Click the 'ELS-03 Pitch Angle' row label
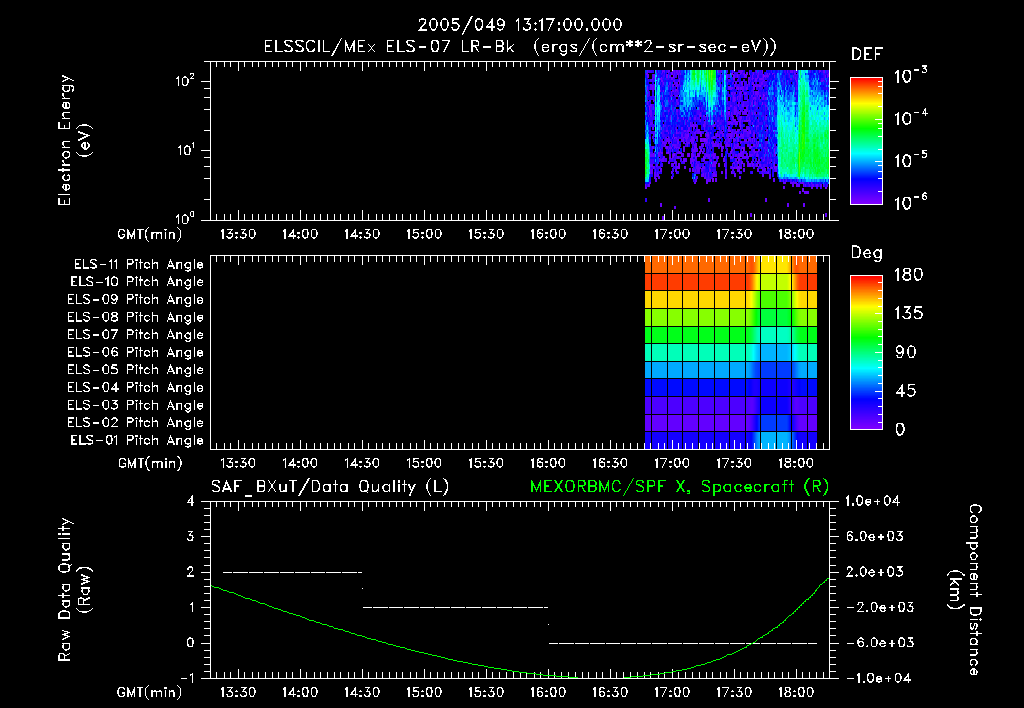The width and height of the screenshot is (1024, 708). [x=136, y=405]
